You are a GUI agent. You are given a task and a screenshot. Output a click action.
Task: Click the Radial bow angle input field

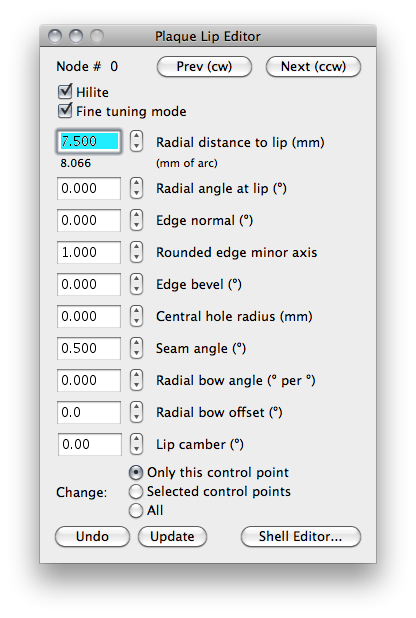[89, 380]
